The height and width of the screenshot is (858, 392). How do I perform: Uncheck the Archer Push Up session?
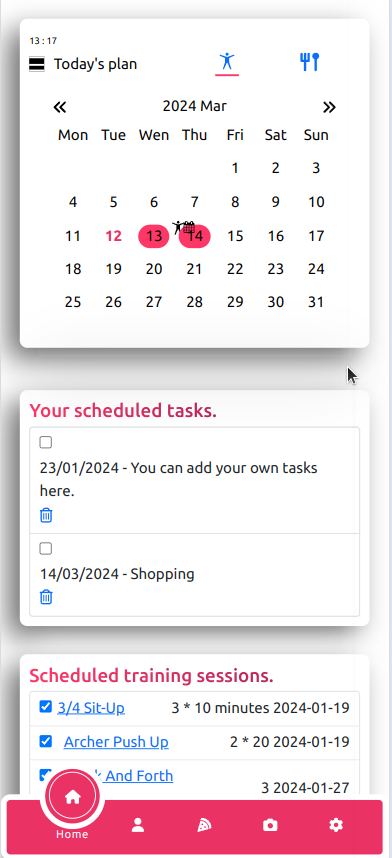[46, 741]
